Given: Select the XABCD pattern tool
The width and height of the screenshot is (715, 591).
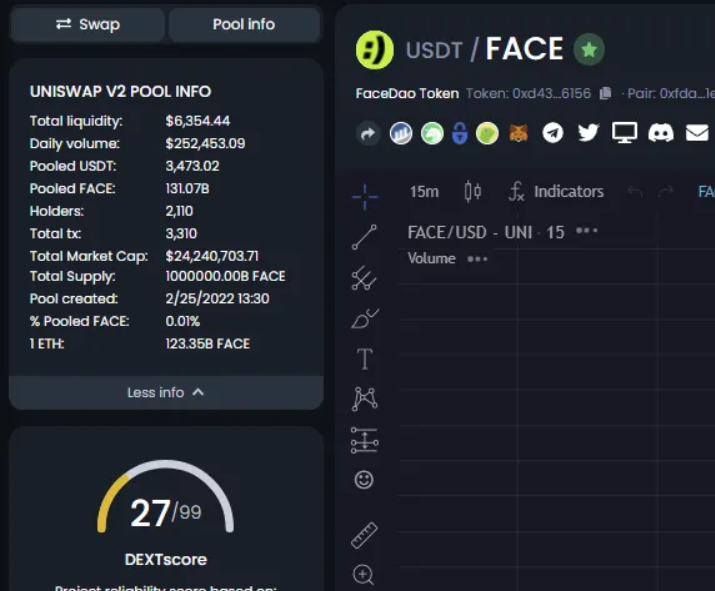Looking at the screenshot, I should 364,399.
